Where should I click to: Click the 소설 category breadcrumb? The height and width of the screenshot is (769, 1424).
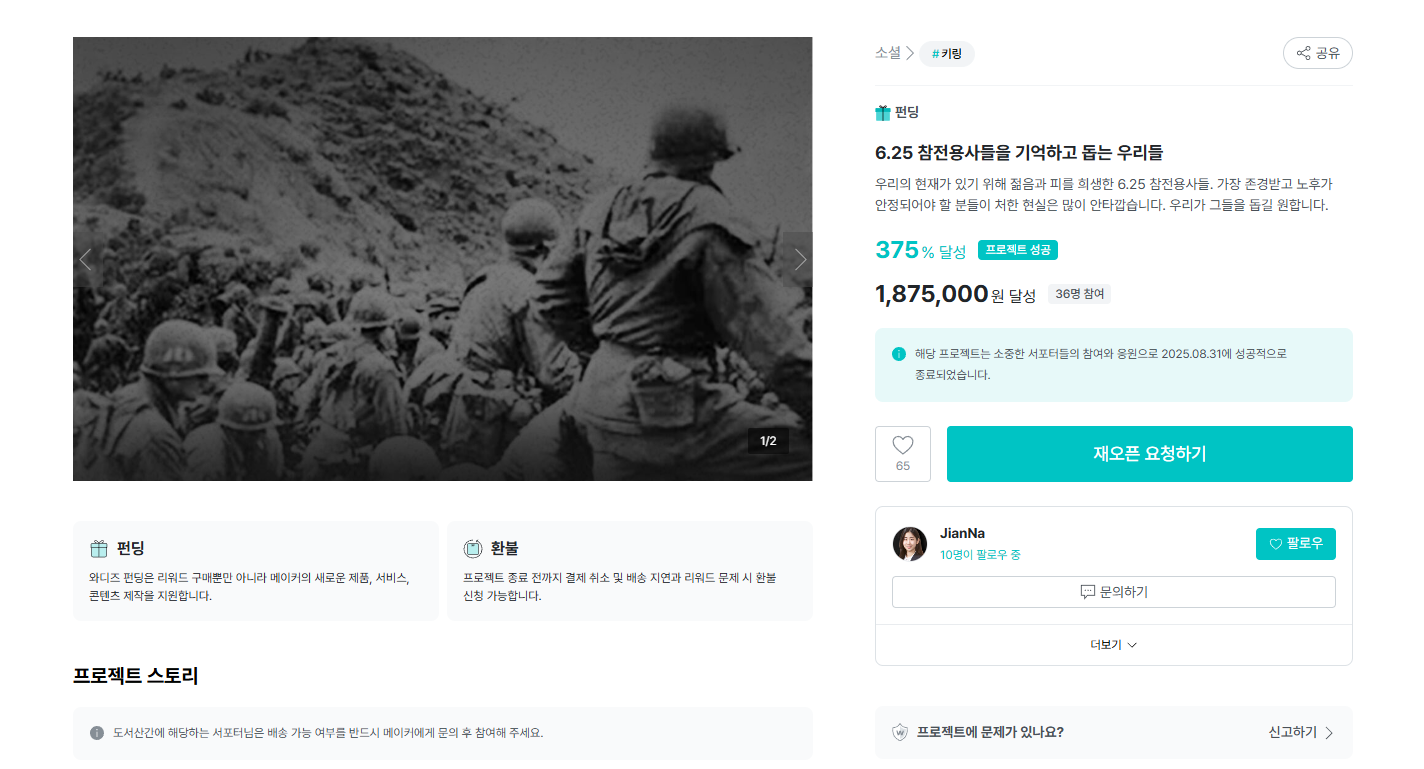888,53
